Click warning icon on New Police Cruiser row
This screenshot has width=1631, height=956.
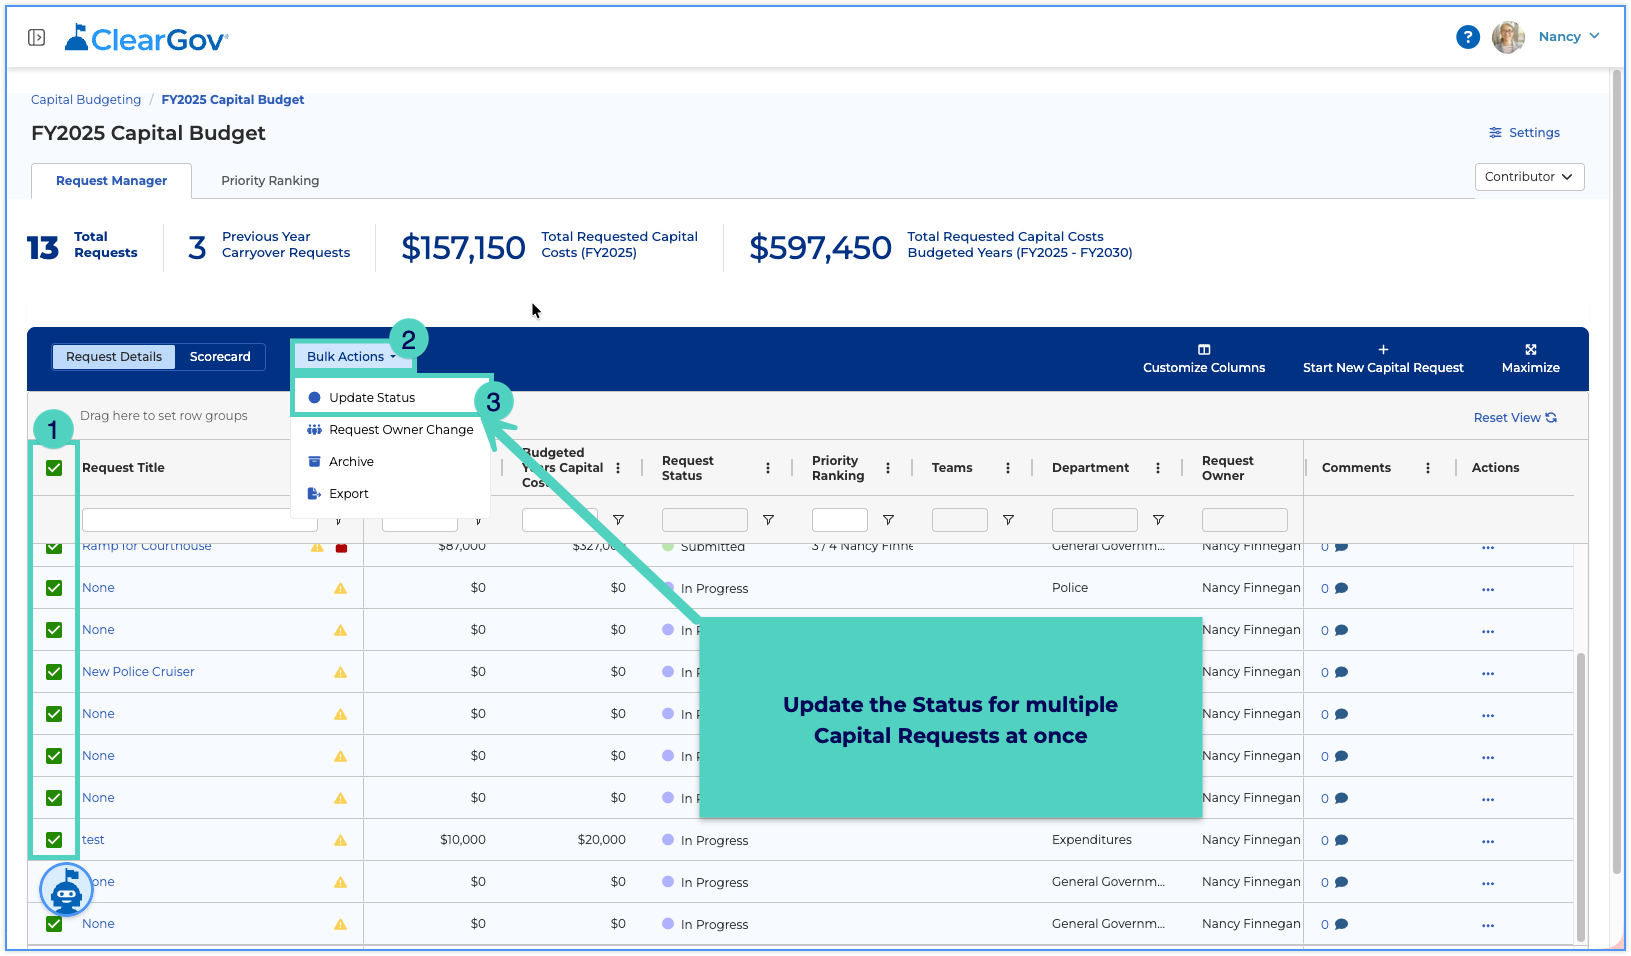[340, 672]
